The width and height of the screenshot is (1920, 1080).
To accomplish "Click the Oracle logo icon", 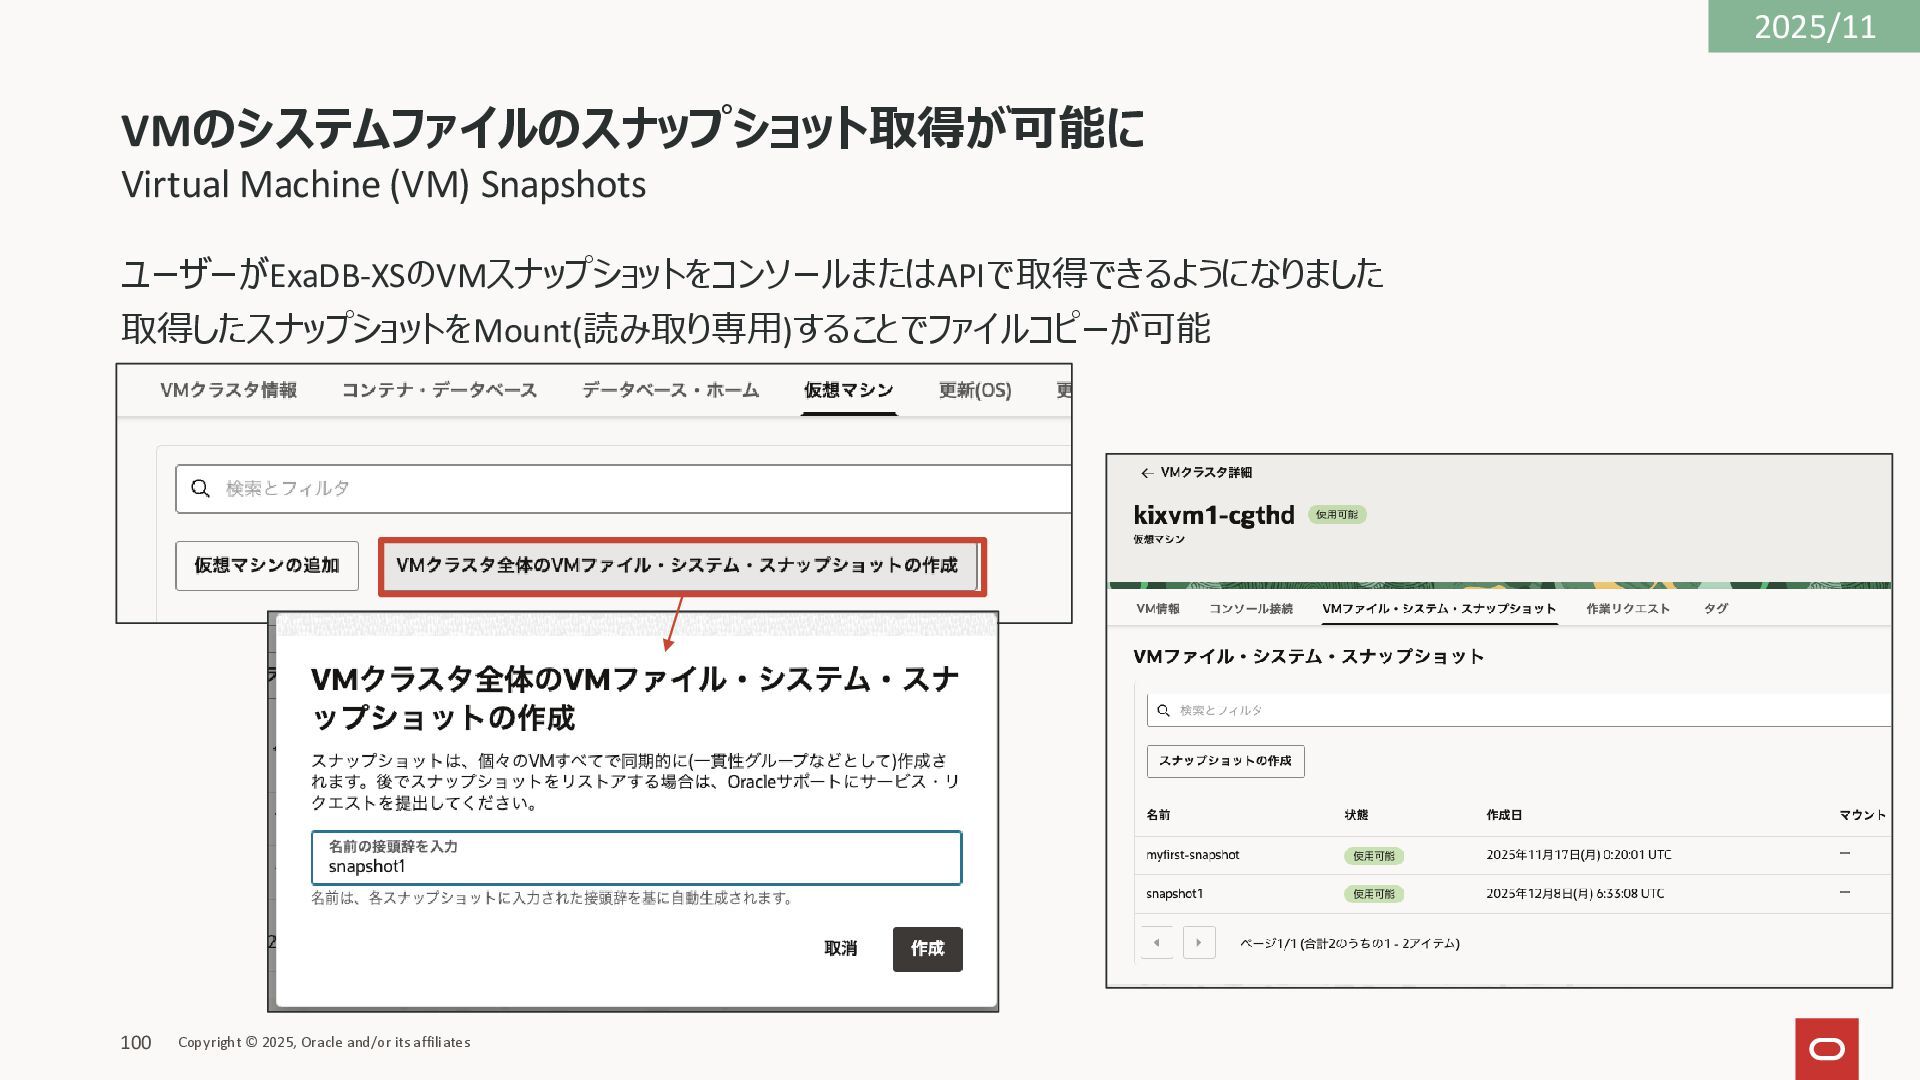I will pos(1826,1048).
